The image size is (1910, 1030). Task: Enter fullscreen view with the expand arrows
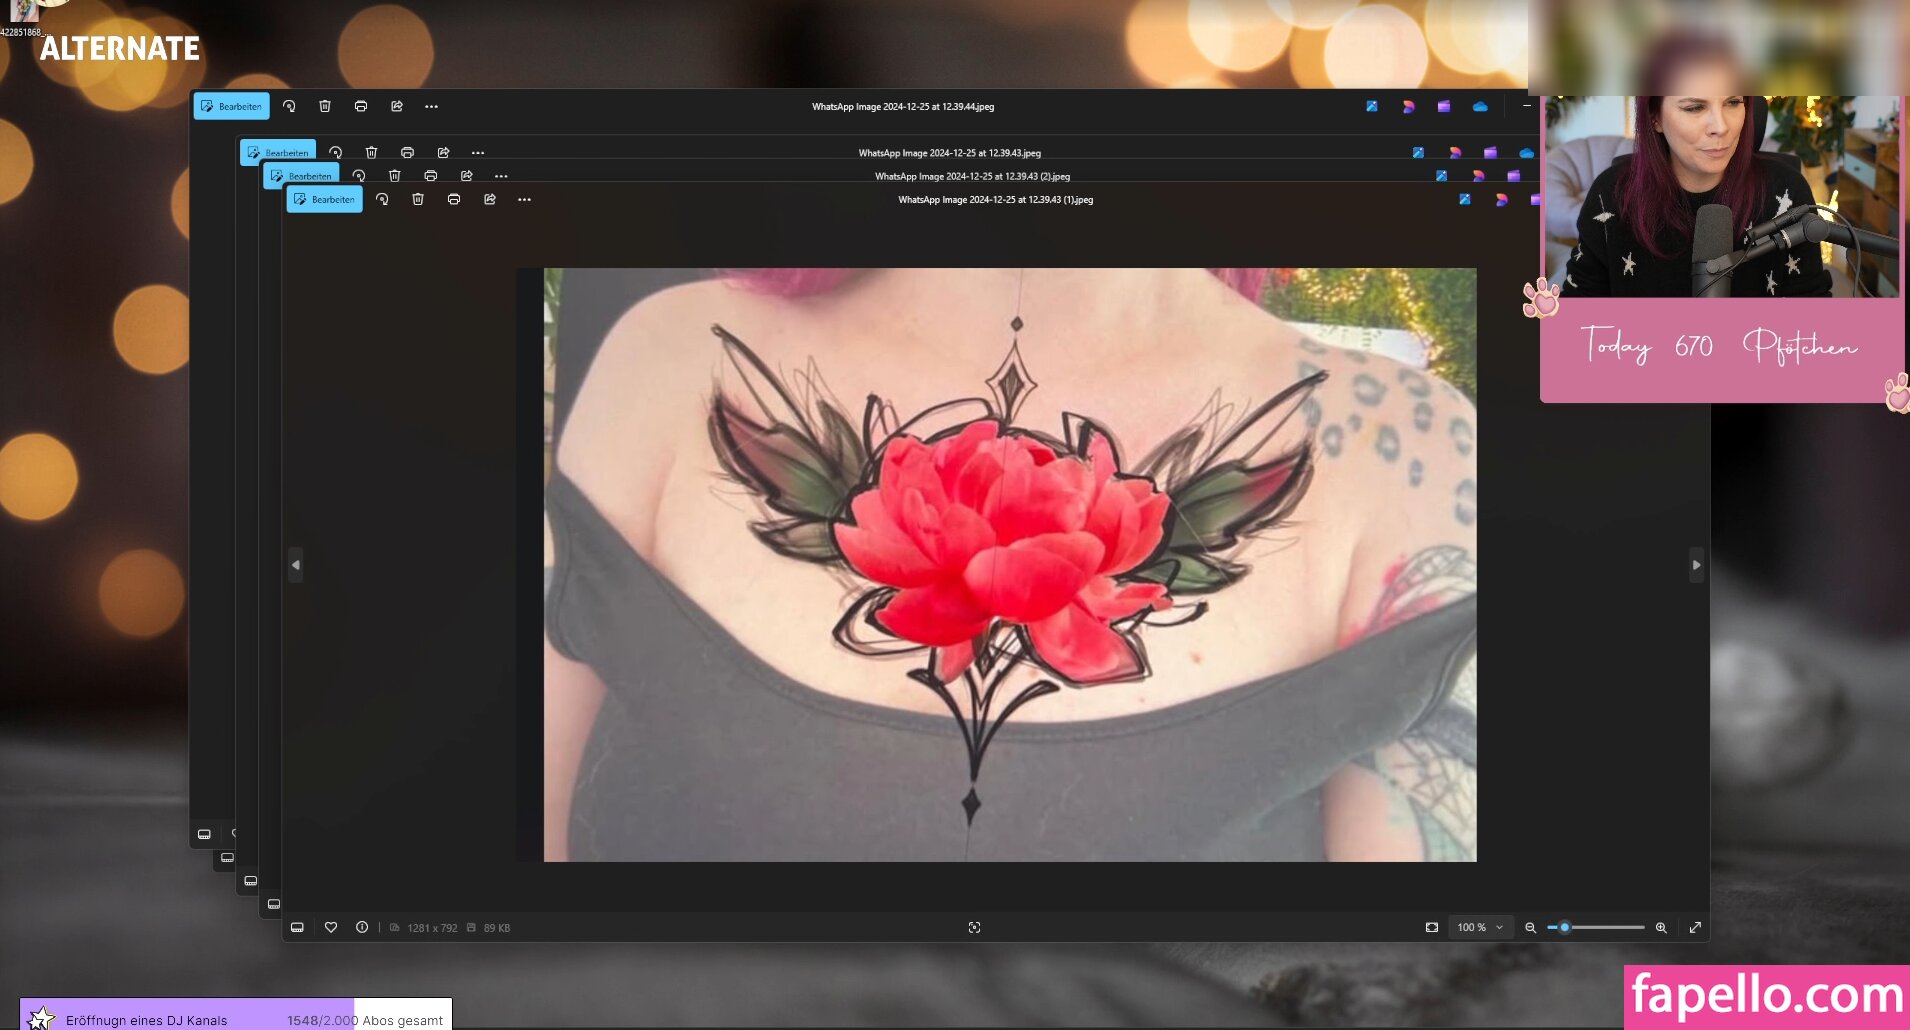coord(1695,927)
